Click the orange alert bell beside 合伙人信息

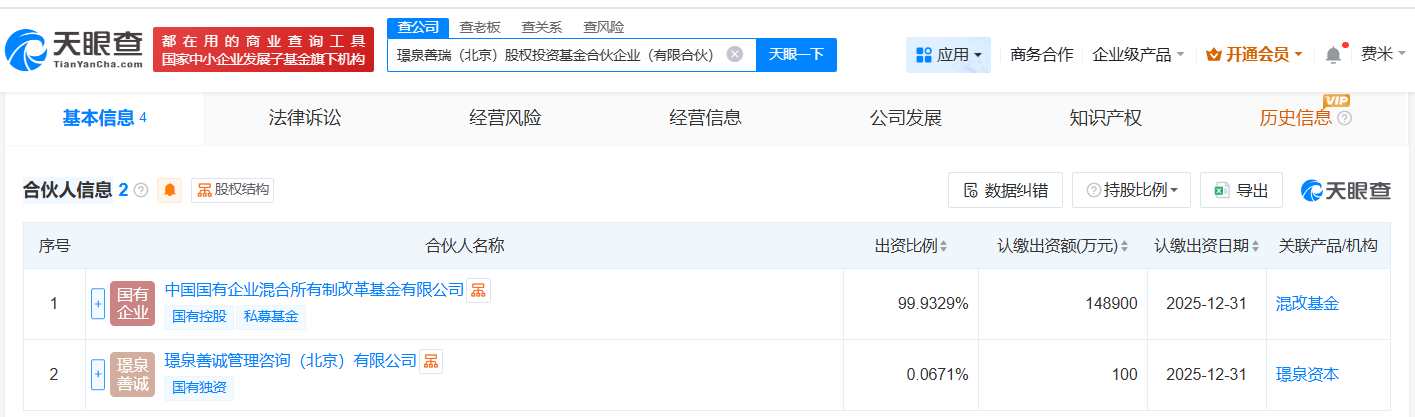pos(170,190)
